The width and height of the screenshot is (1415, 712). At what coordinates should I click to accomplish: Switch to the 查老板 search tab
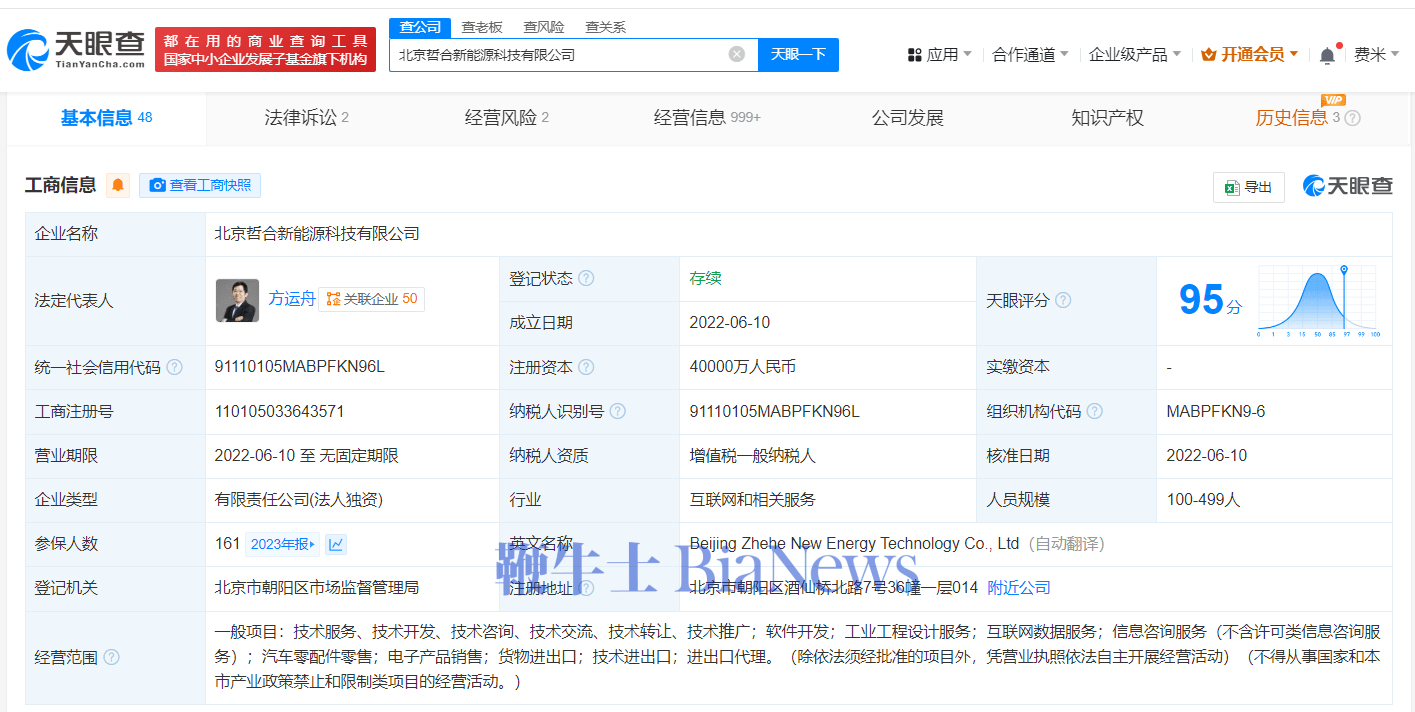[482, 27]
